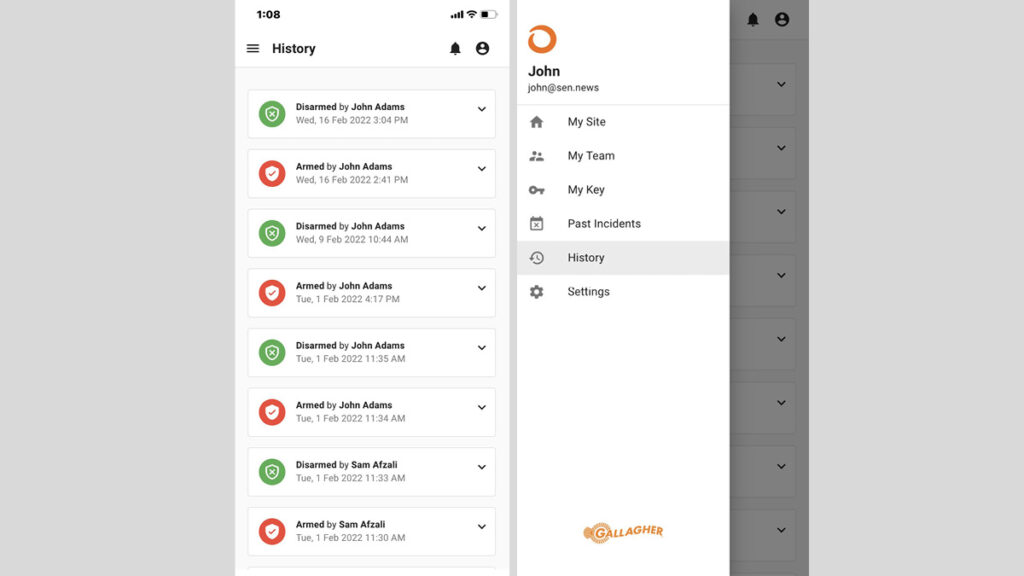The height and width of the screenshot is (576, 1024).
Task: Open the account profile icon in History header
Action: [482, 48]
